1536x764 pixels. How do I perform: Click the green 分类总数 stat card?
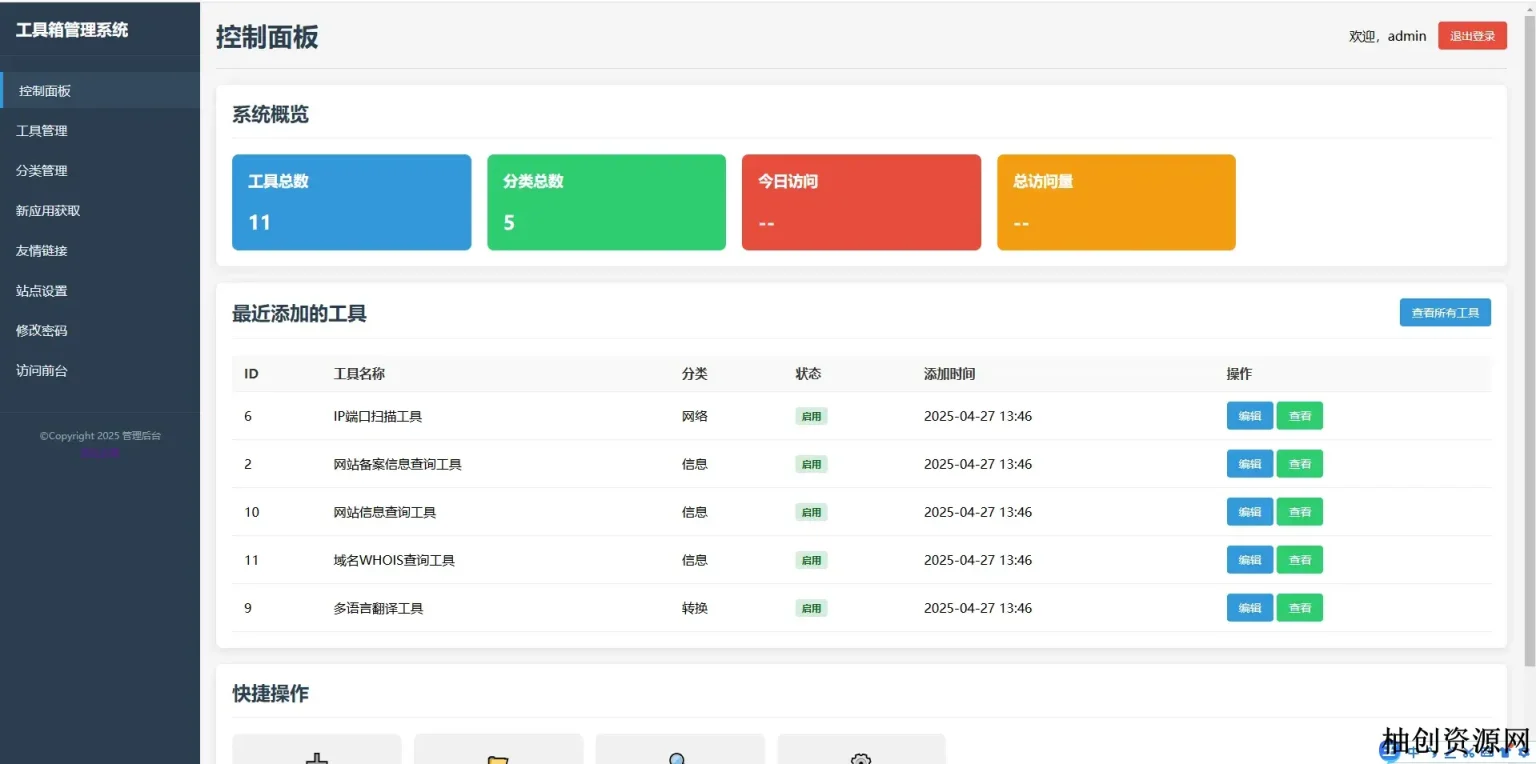(x=606, y=202)
